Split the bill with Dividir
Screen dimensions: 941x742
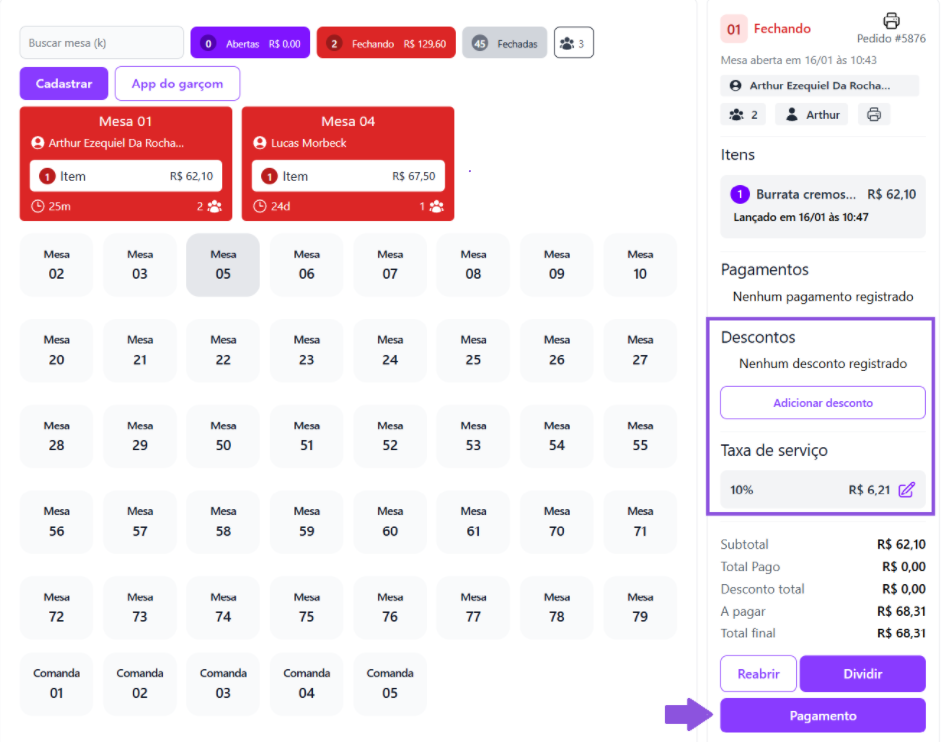[862, 674]
